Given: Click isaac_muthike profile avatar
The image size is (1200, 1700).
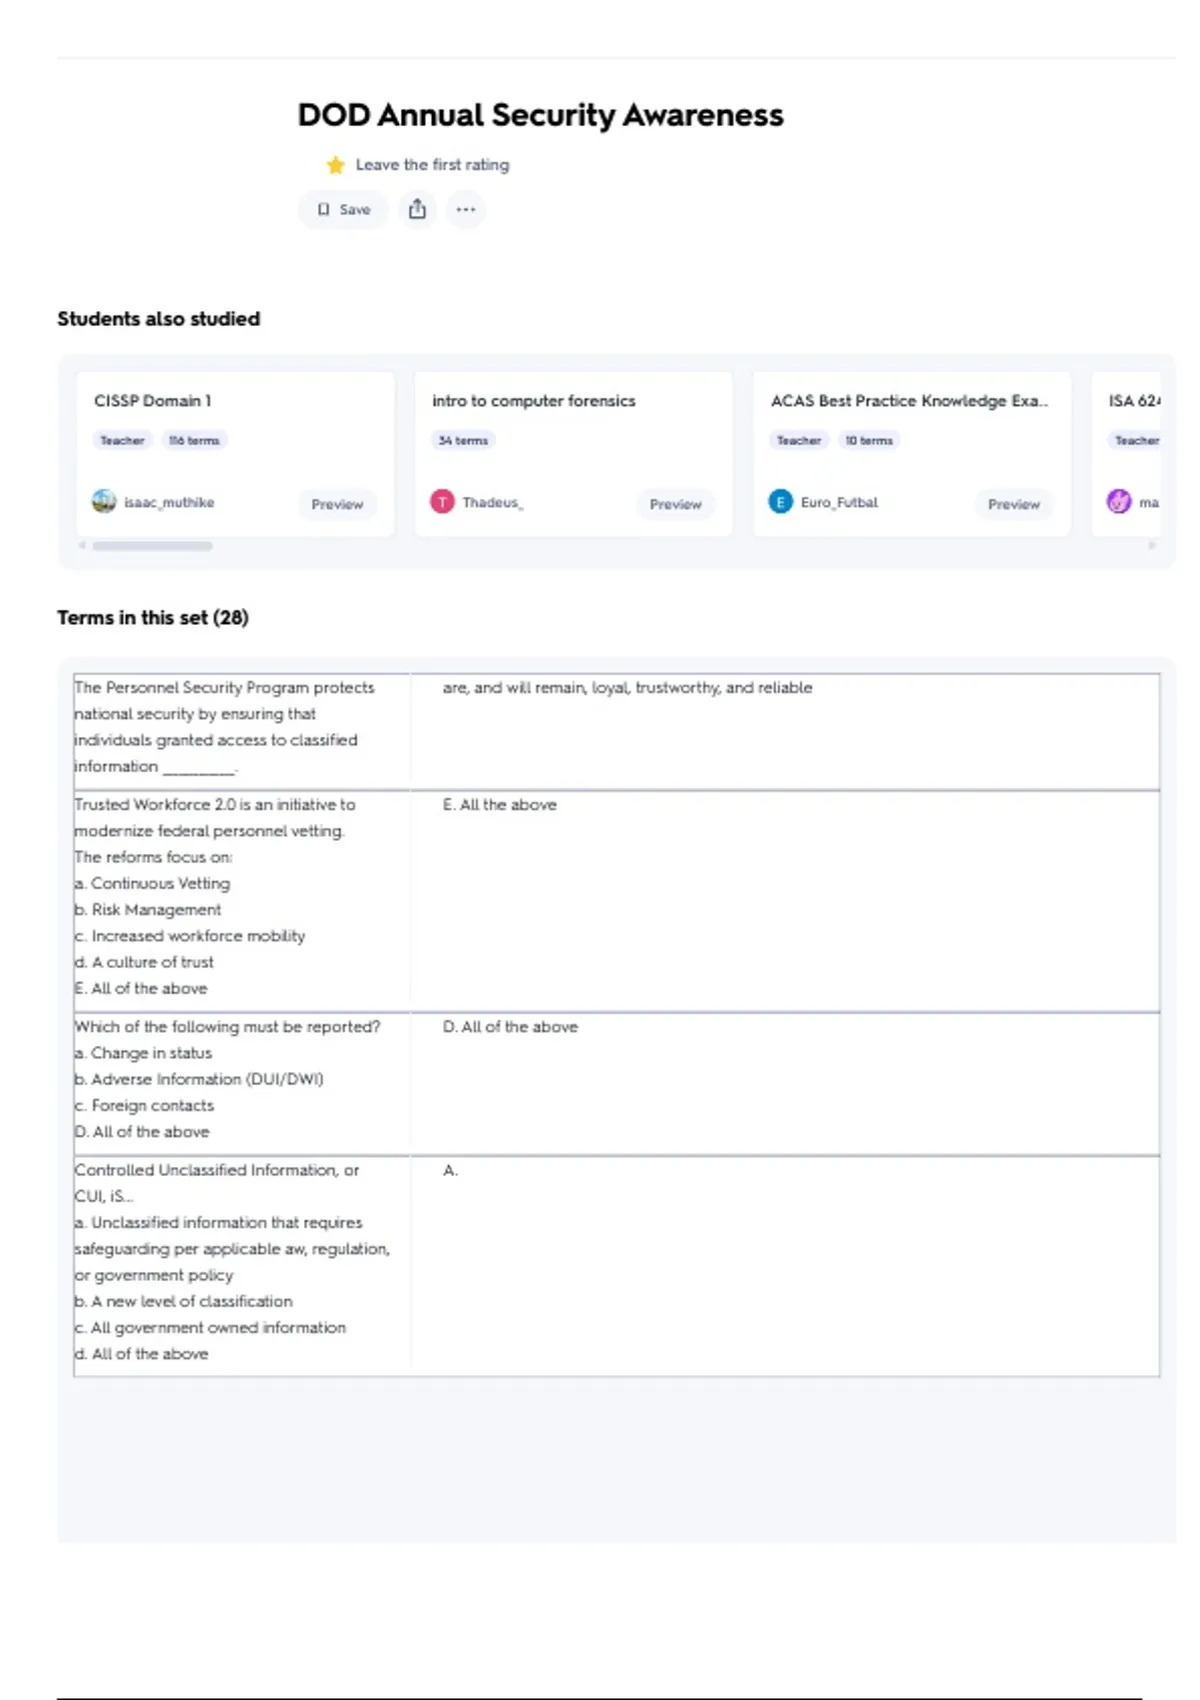Looking at the screenshot, I should point(104,501).
